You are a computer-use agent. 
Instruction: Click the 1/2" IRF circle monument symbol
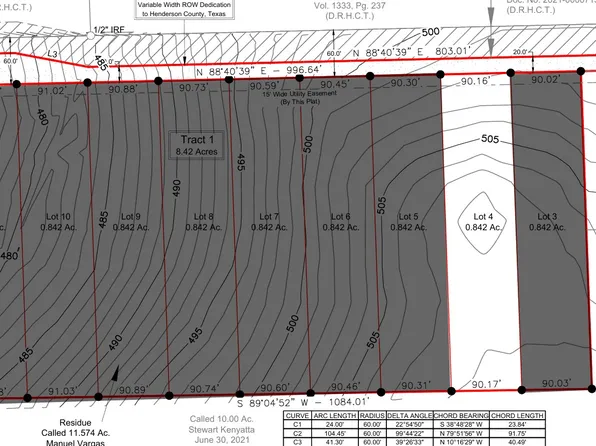coord(90,36)
